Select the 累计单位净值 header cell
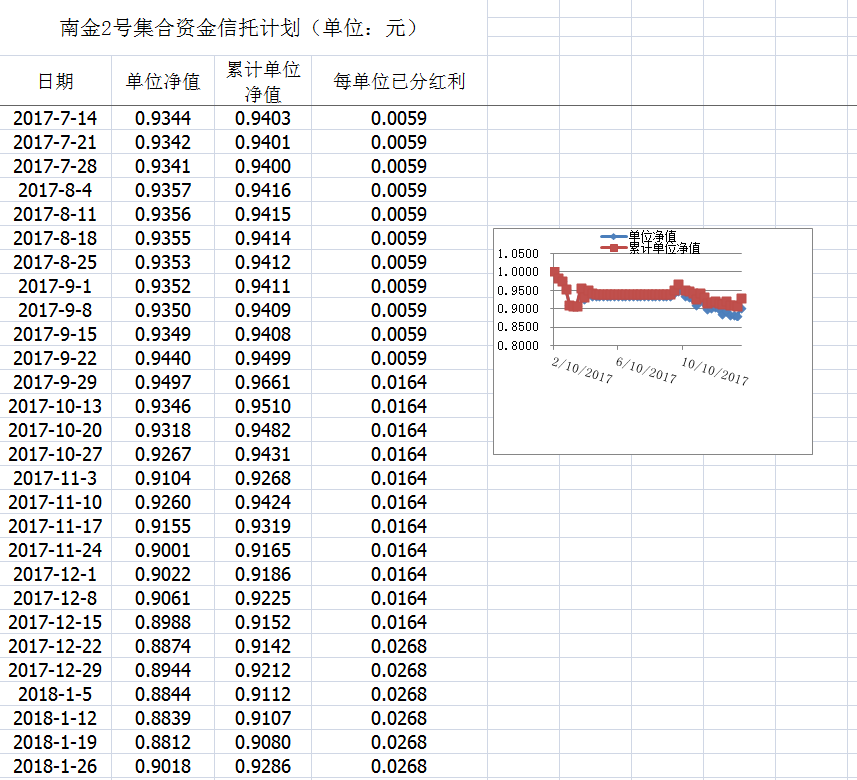Screen dimensions: 857x780 pyautogui.click(x=263, y=82)
